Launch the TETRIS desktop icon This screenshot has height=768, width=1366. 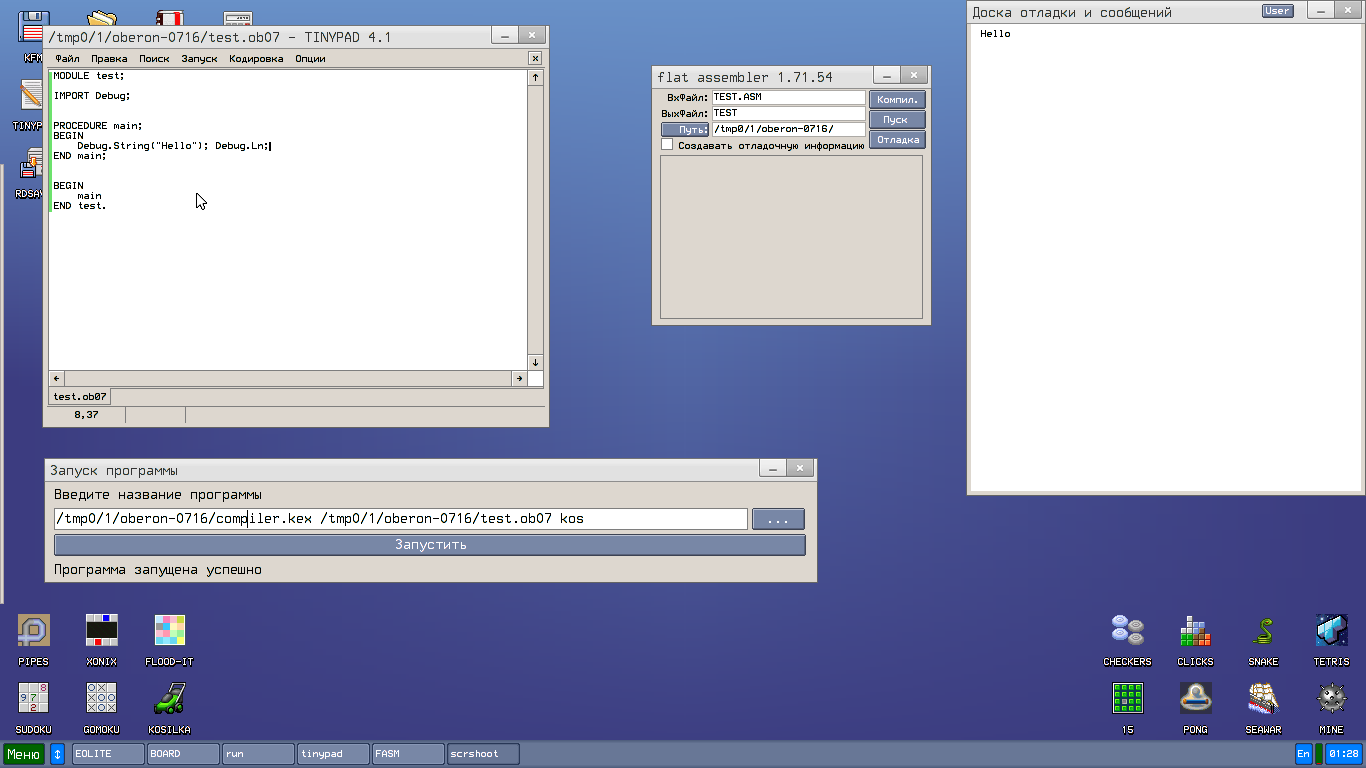1331,632
